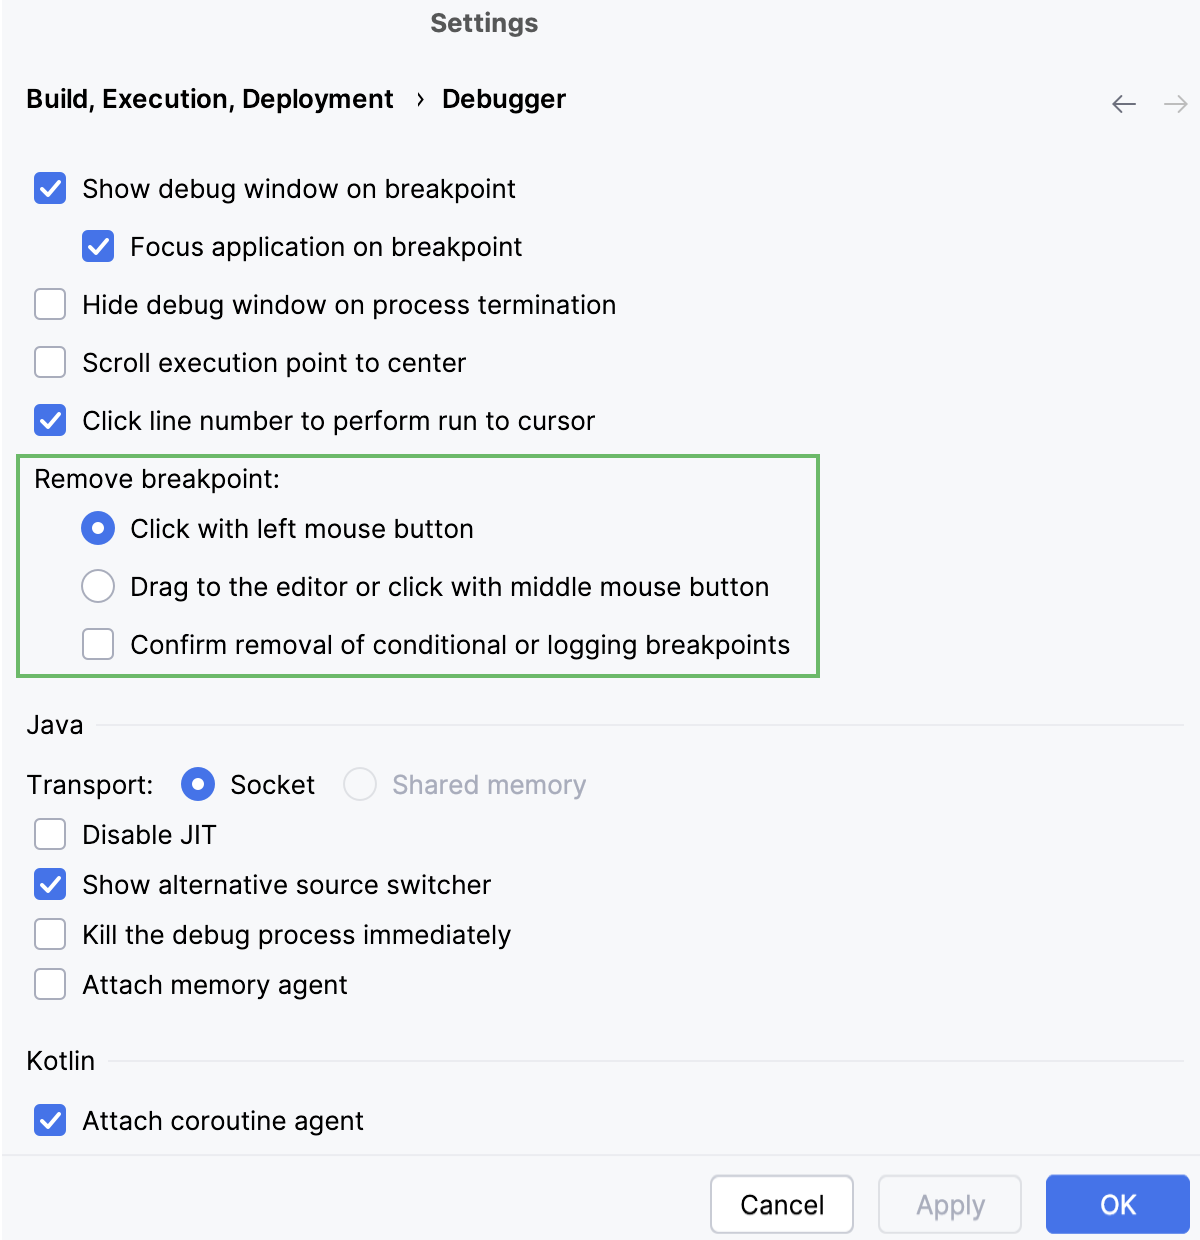The image size is (1200, 1240).
Task: Enable the Disable JIT option
Action: click(49, 833)
